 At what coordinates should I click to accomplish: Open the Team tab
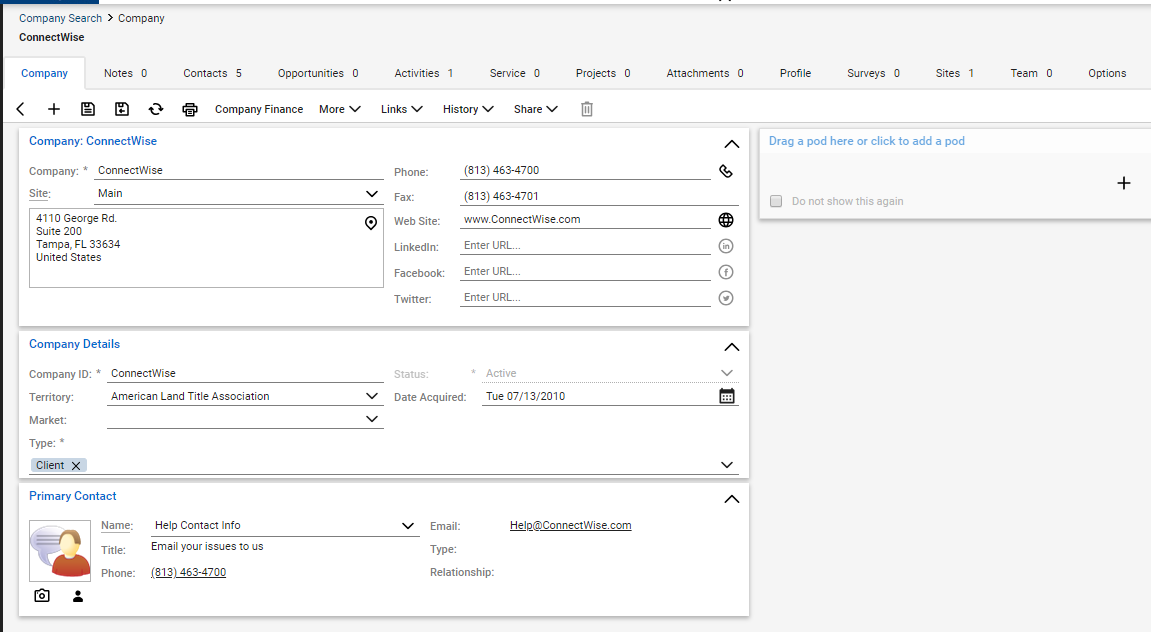pyautogui.click(x=1031, y=73)
